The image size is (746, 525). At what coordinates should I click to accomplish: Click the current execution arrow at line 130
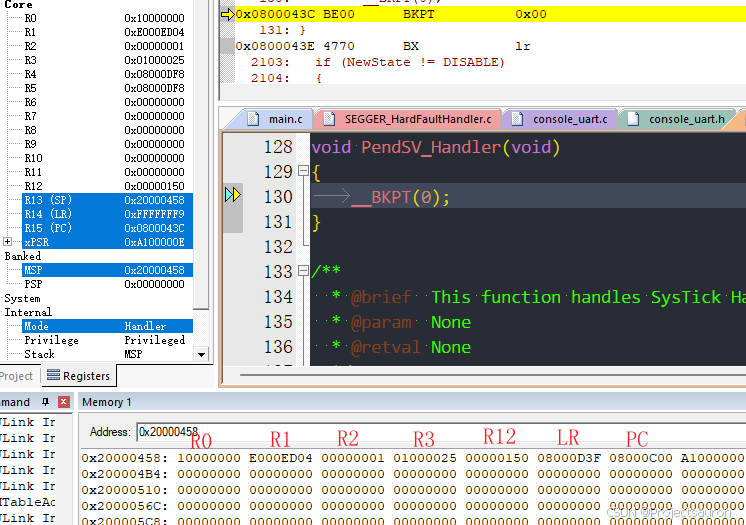click(232, 196)
